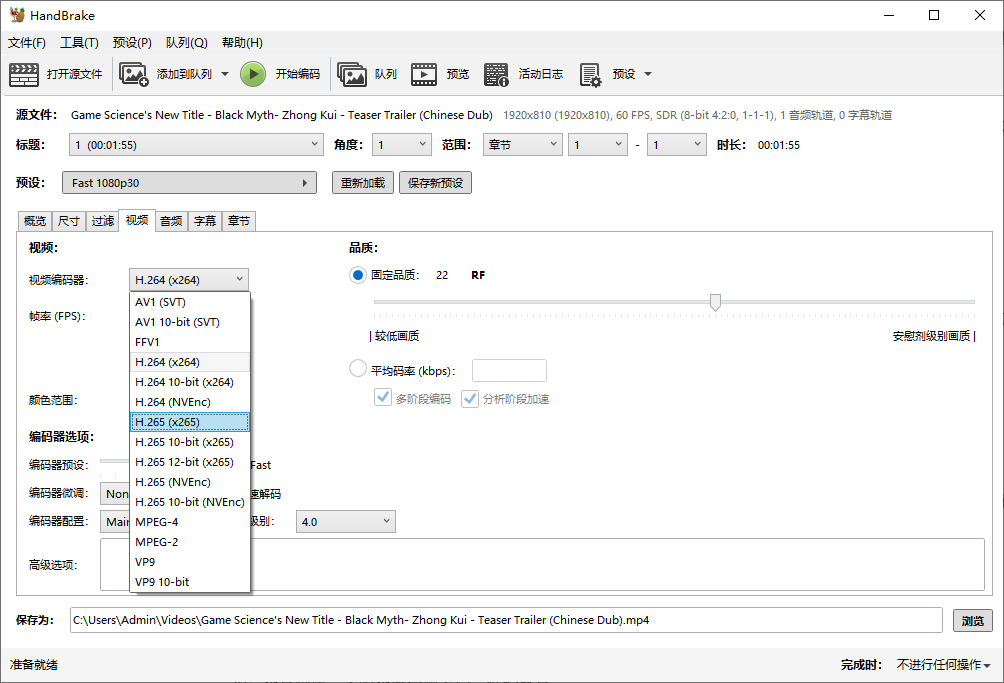Open the 工具(T) menu
The height and width of the screenshot is (683, 1004).
[x=79, y=43]
